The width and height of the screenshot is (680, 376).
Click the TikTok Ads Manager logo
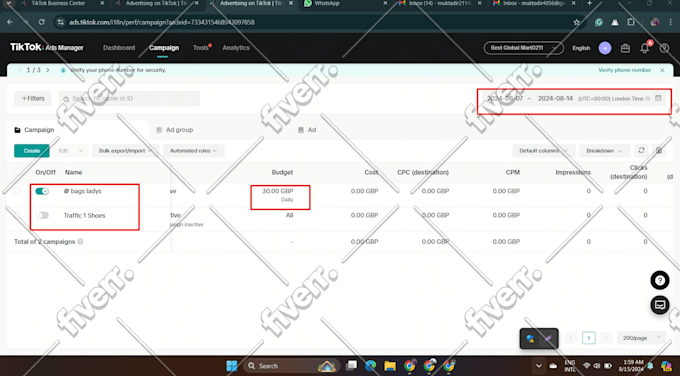tap(47, 47)
